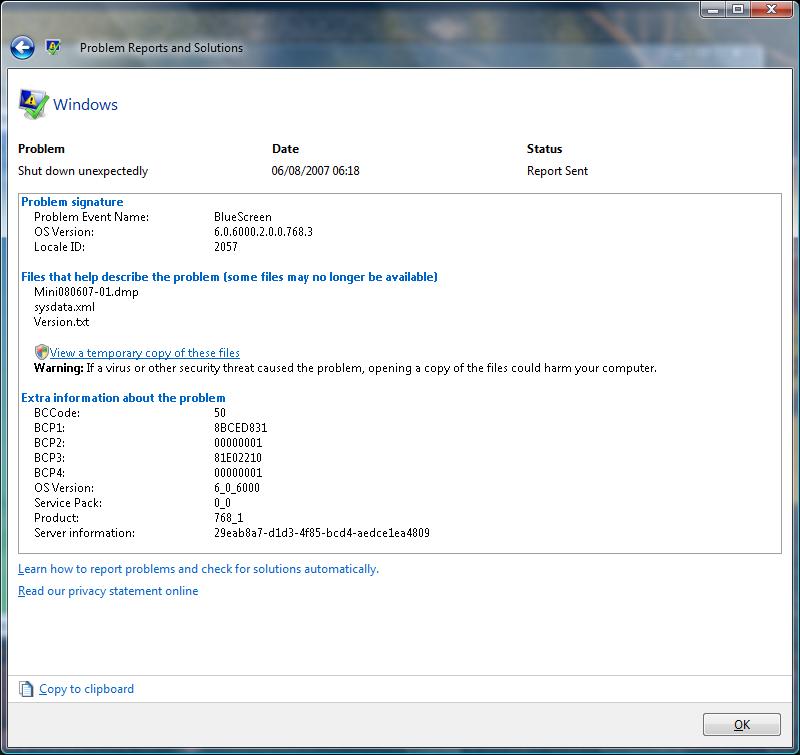
Task: Click the Server information: label
Action: [x=84, y=533]
